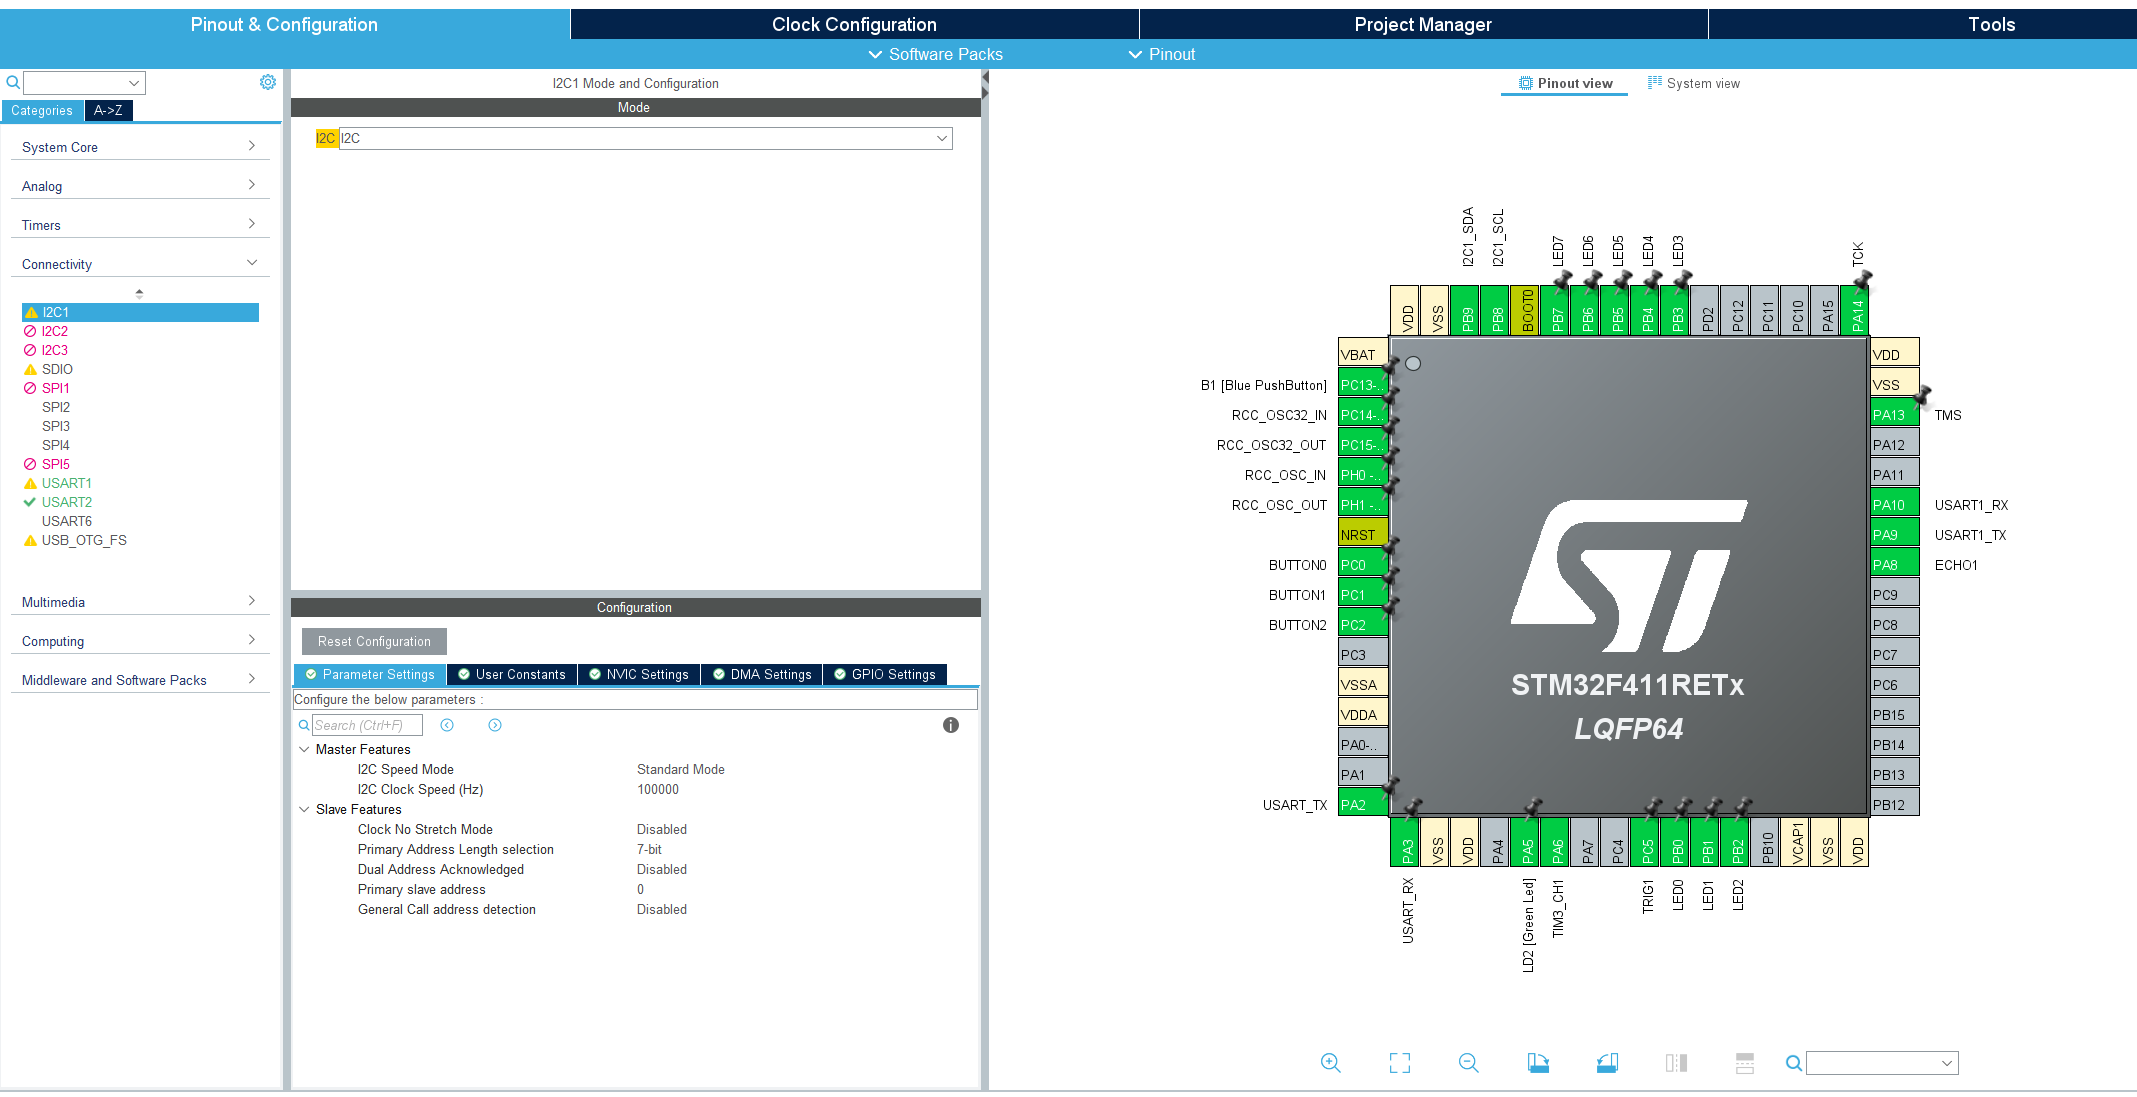2137x1097 pixels.
Task: Rotate the chip view clockwise
Action: tap(1538, 1063)
